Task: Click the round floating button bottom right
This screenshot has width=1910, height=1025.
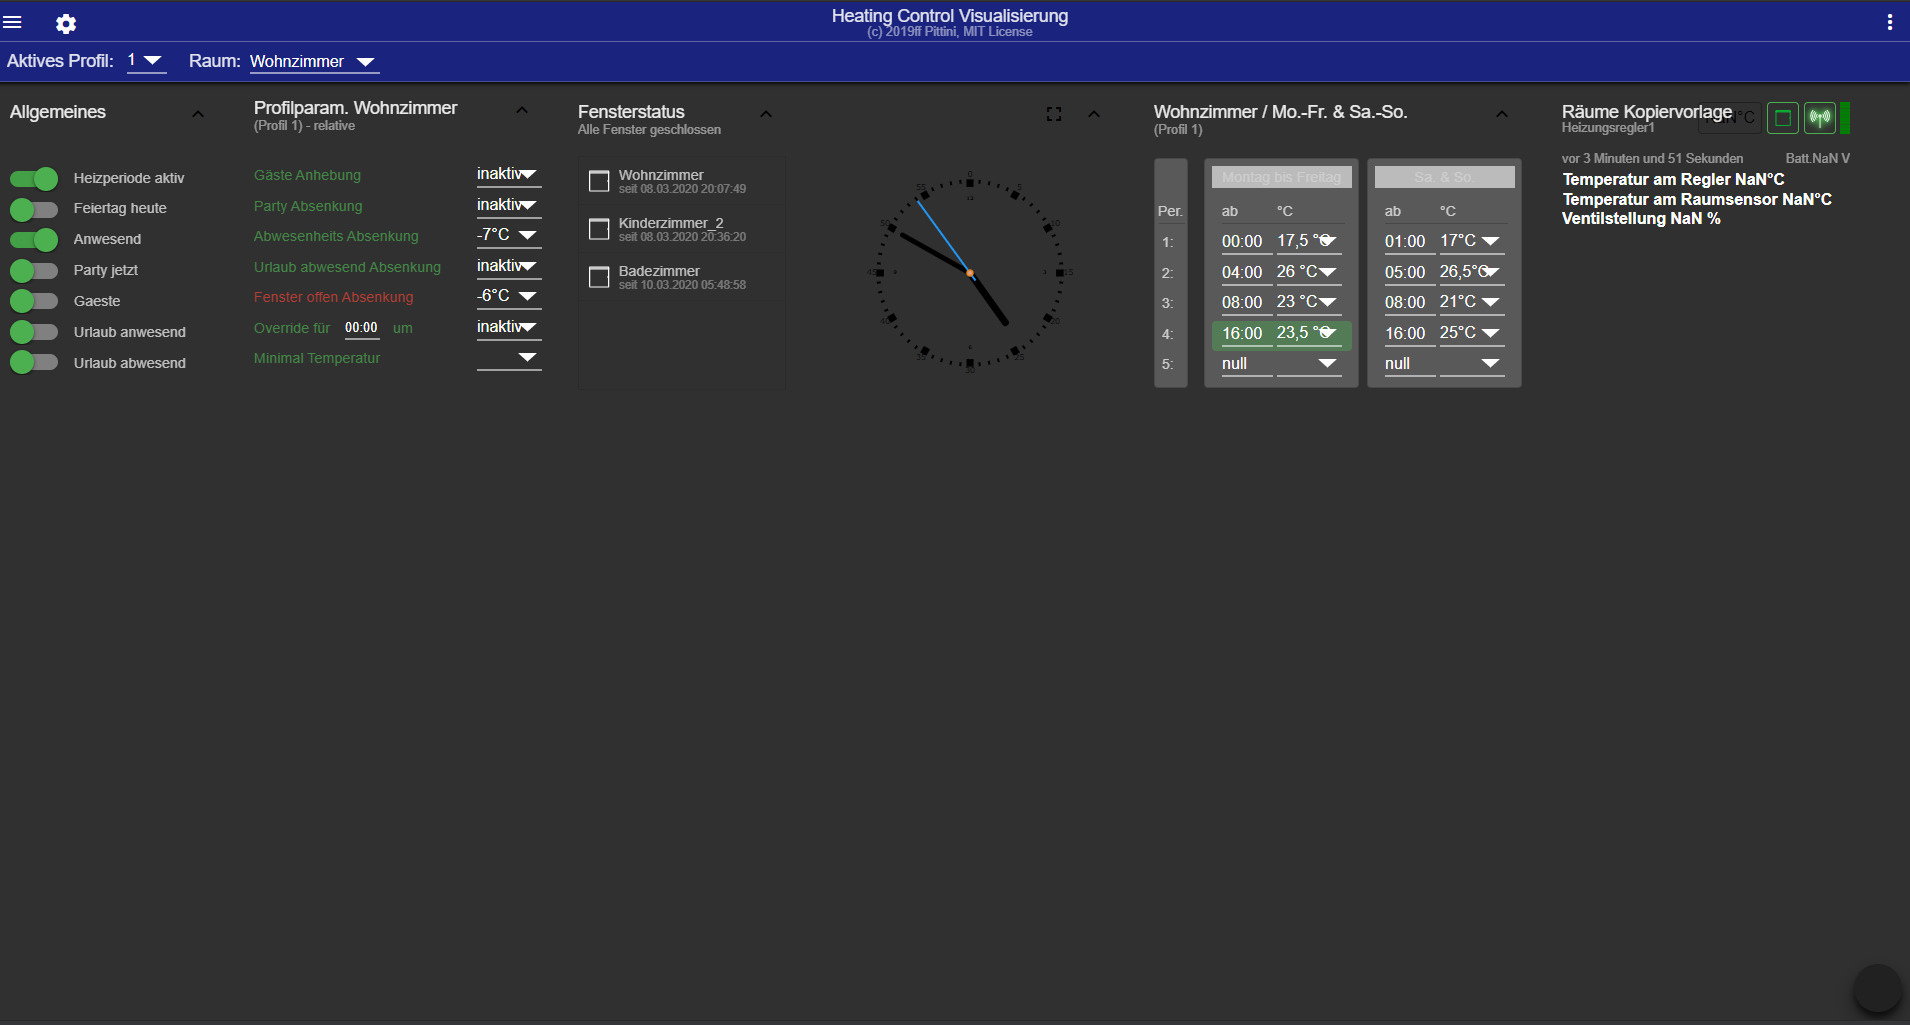Action: point(1877,988)
